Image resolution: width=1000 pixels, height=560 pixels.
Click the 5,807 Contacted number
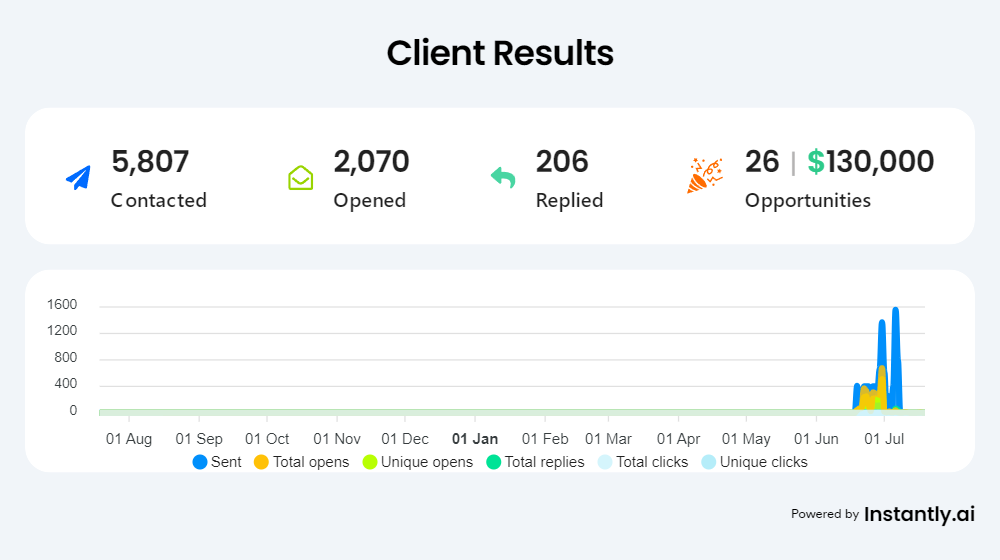pos(150,161)
